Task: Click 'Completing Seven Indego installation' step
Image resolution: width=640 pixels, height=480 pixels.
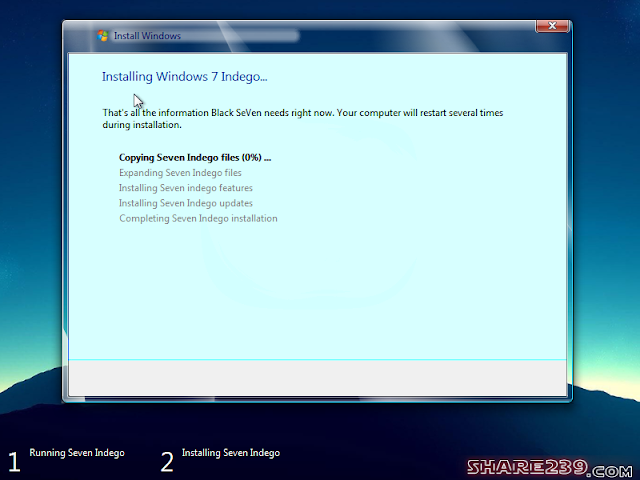Action: click(x=198, y=218)
